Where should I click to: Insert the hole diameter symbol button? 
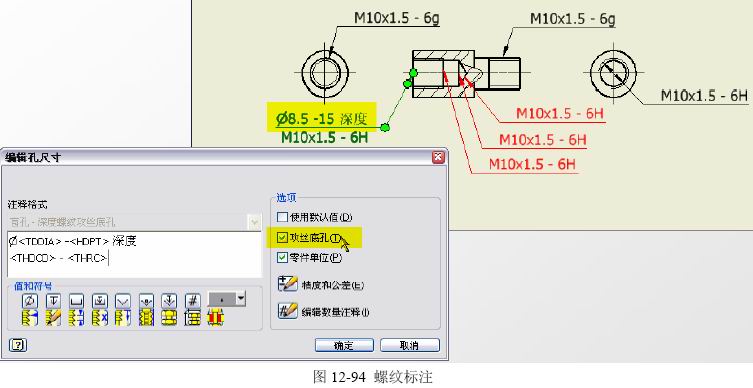point(30,301)
